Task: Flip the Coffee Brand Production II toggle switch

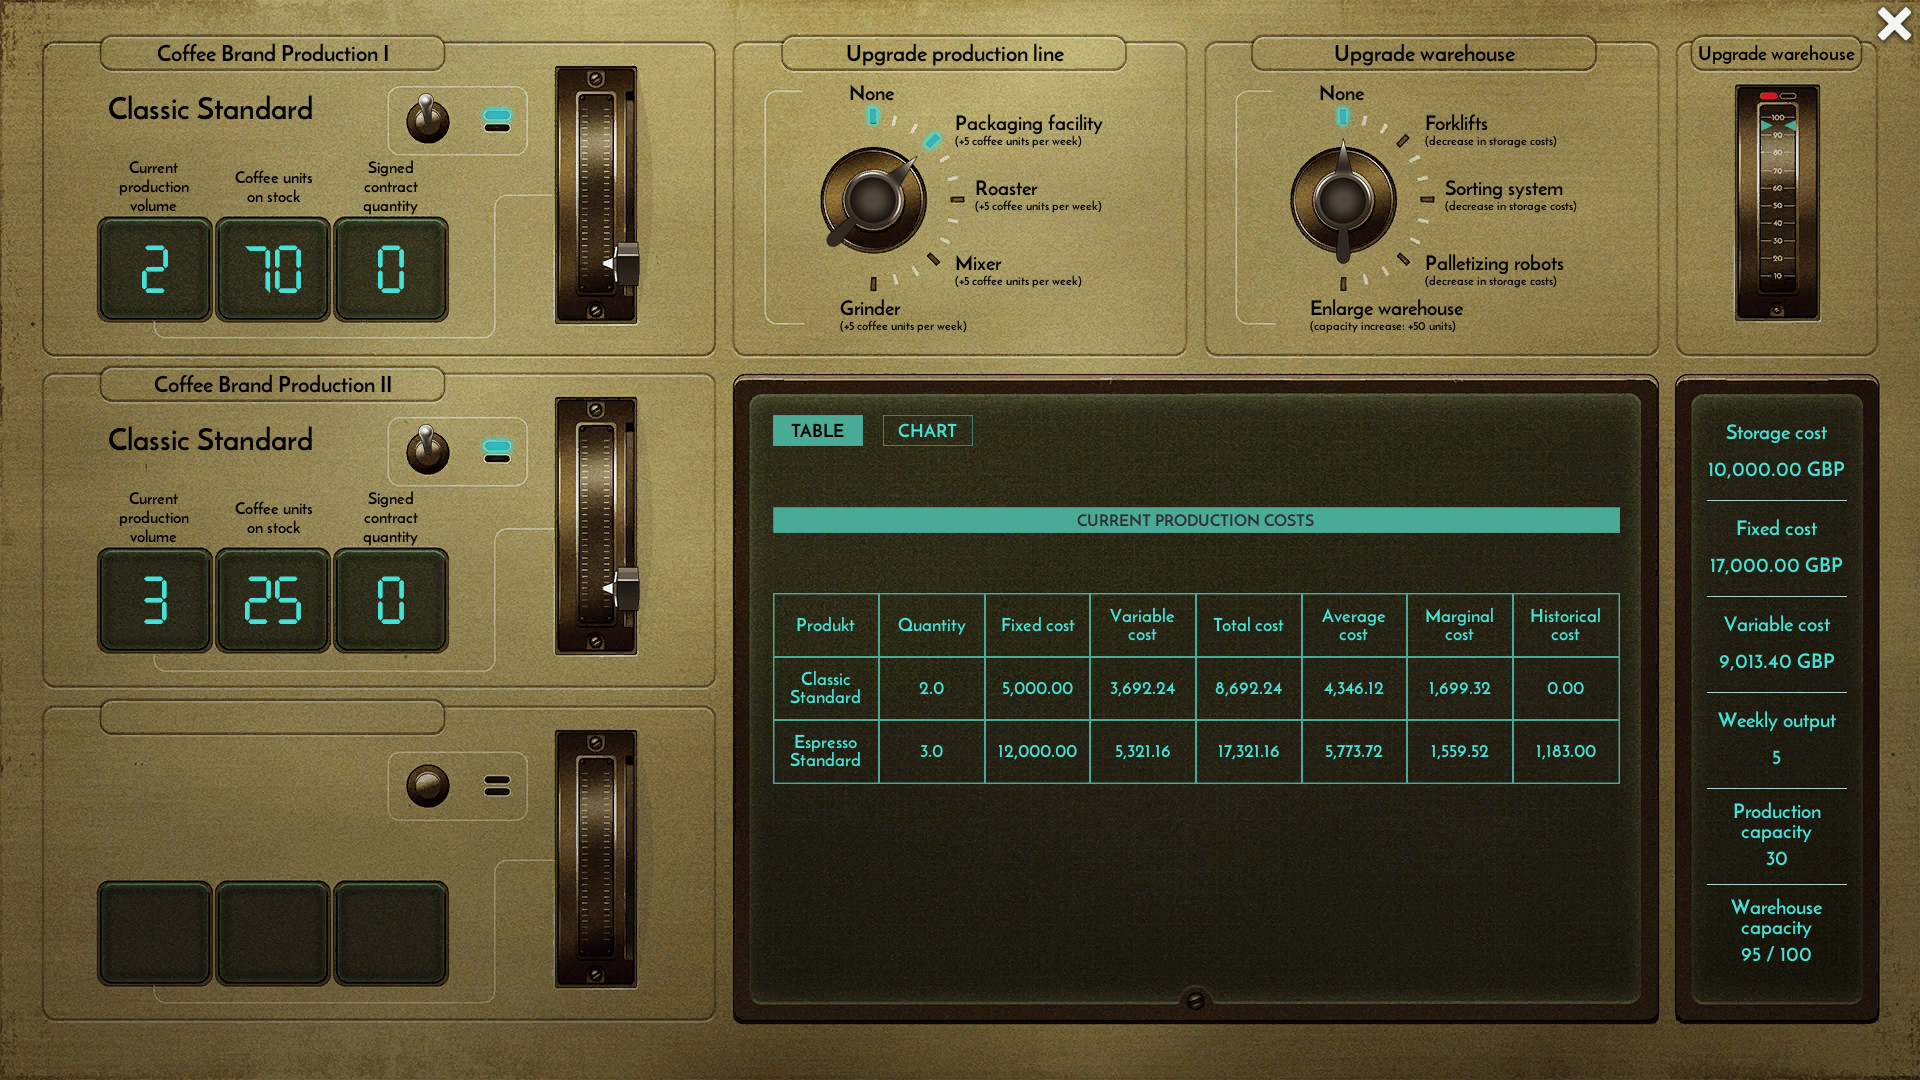Action: point(427,451)
